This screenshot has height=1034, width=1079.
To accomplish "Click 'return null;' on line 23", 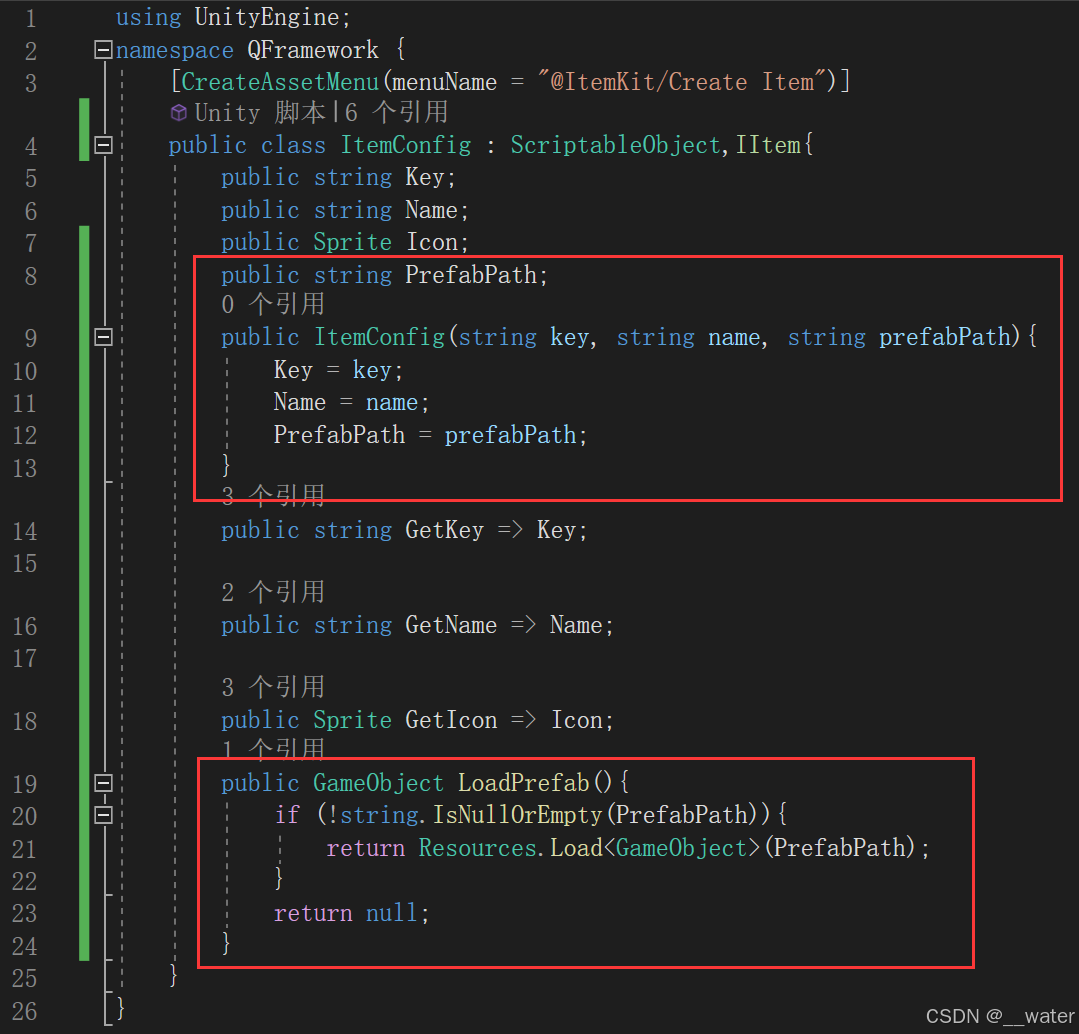I will (351, 914).
